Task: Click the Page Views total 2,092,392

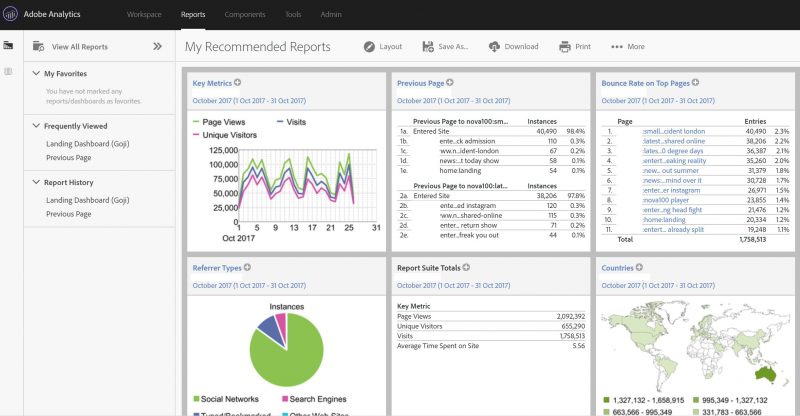Action: [x=570, y=316]
